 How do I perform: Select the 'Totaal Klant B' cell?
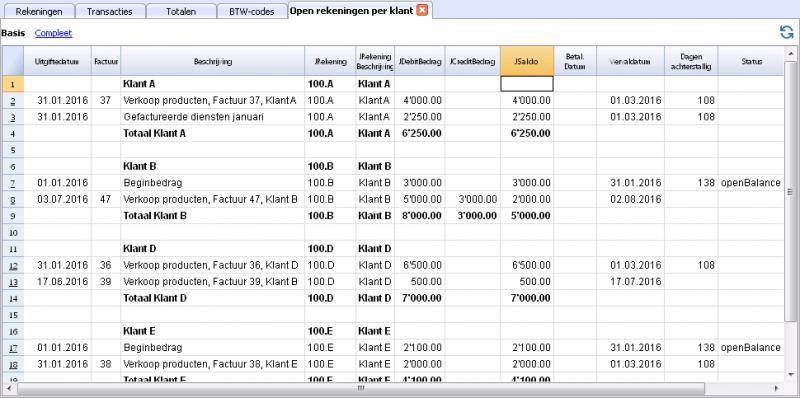coord(213,216)
